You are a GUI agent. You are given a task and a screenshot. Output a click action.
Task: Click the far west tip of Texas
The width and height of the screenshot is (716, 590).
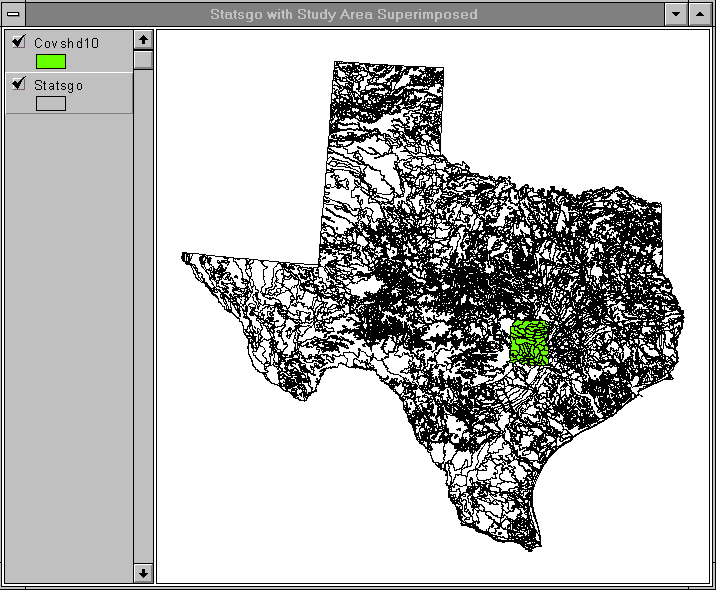187,258
